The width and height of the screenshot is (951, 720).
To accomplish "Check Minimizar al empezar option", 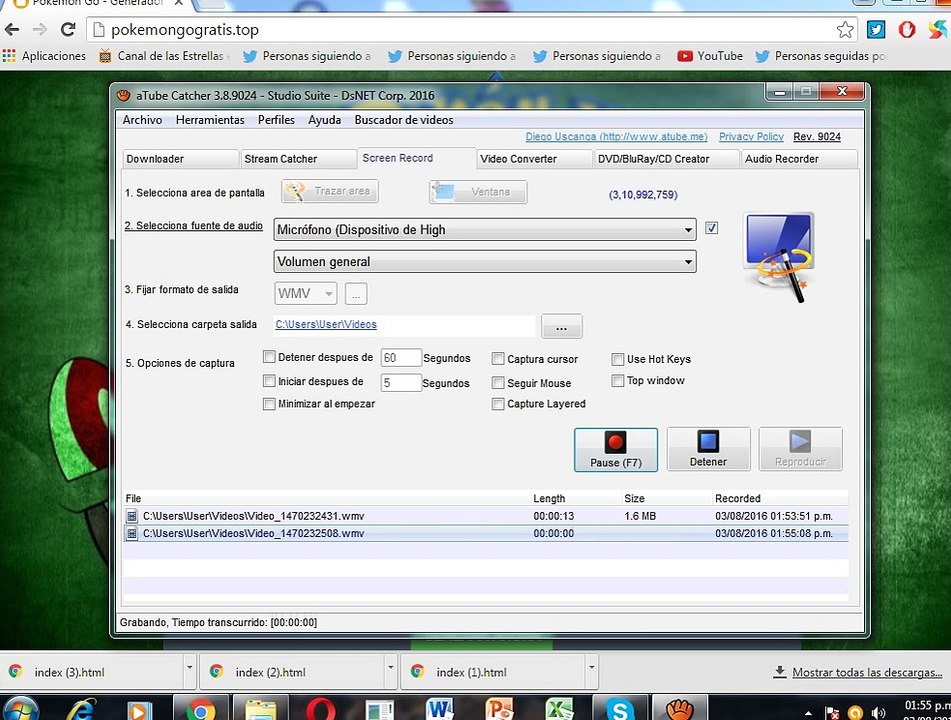I will tap(269, 404).
